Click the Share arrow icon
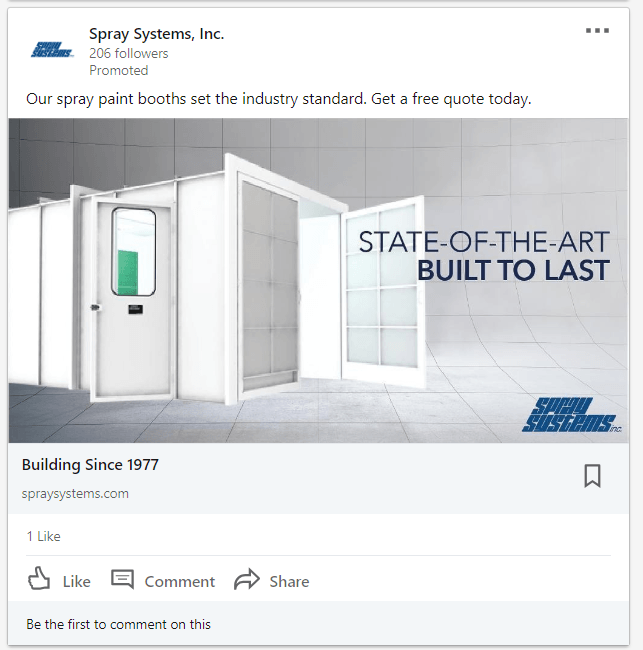Viewport: 643px width, 650px height. pyautogui.click(x=247, y=579)
